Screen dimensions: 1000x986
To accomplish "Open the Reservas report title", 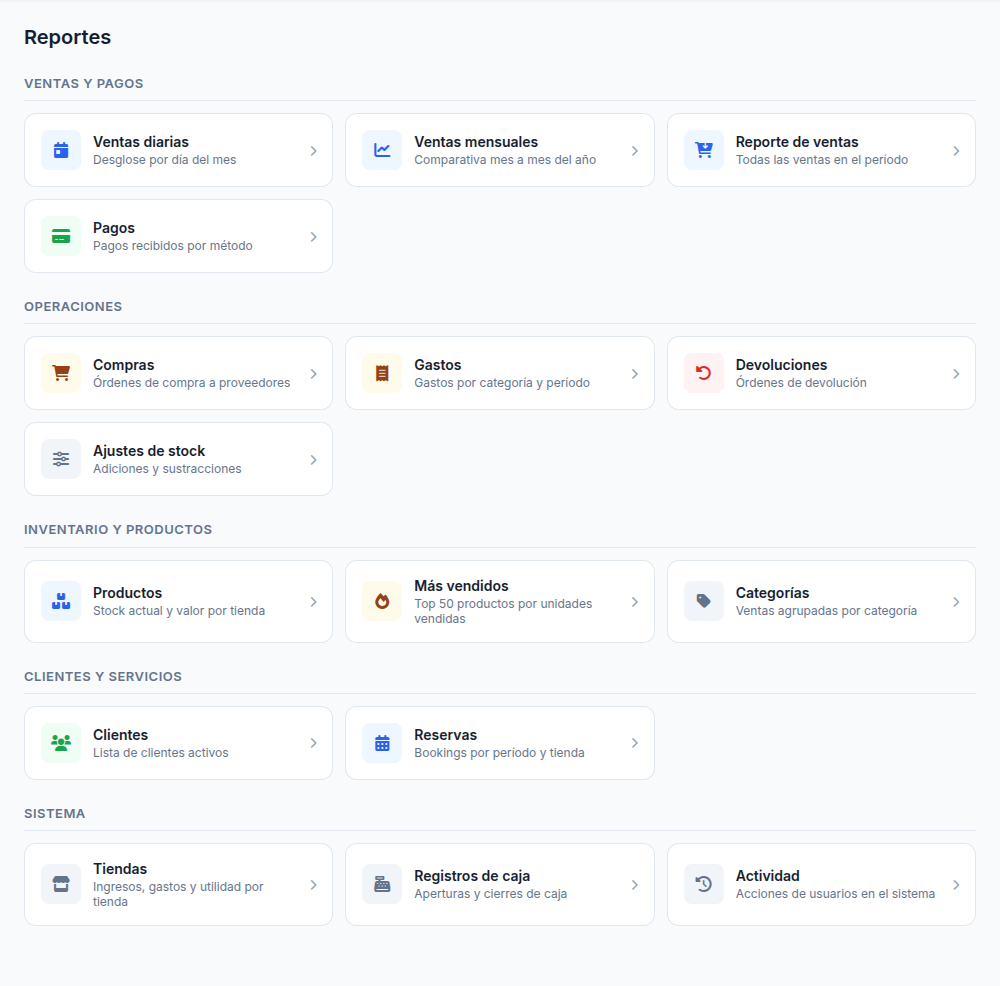I will click(445, 735).
